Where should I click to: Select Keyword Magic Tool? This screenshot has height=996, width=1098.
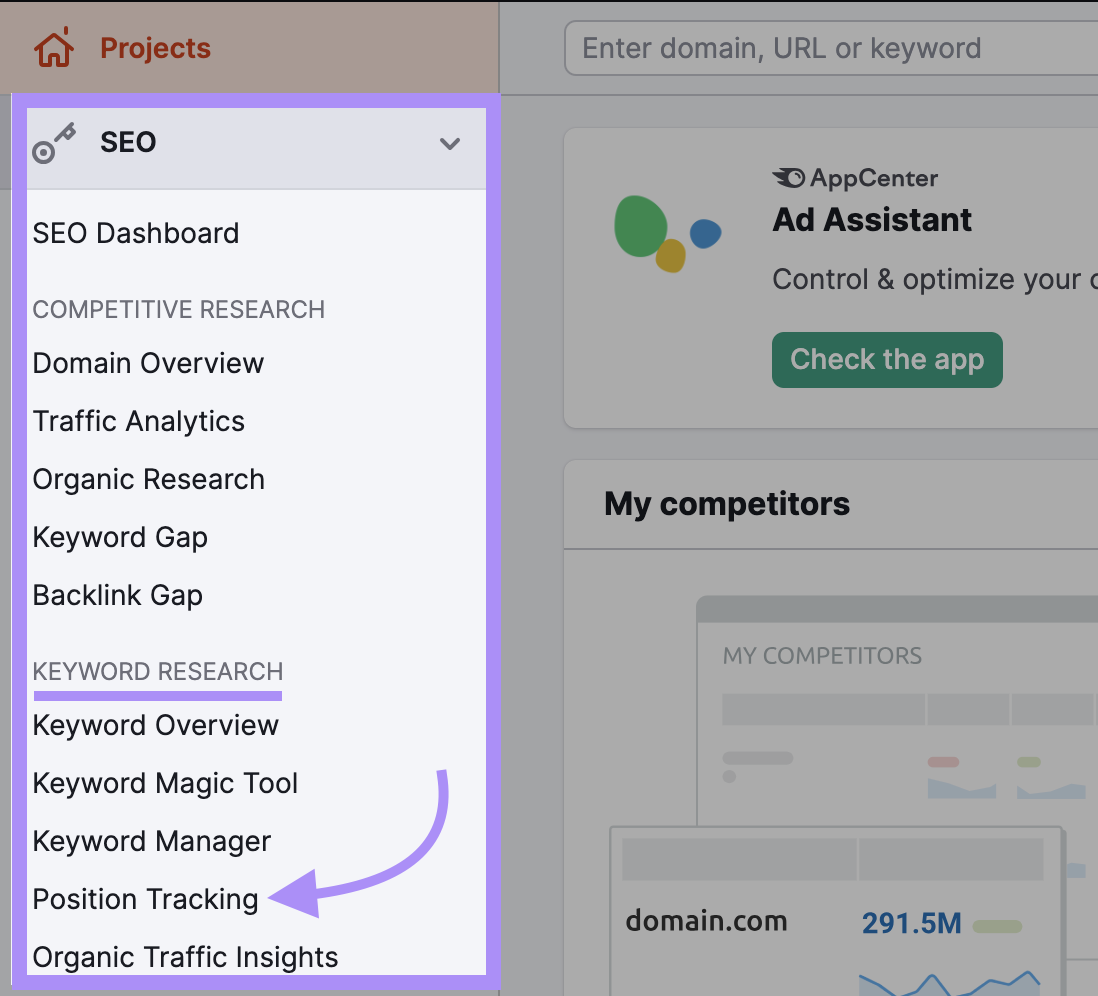pyautogui.click(x=165, y=783)
